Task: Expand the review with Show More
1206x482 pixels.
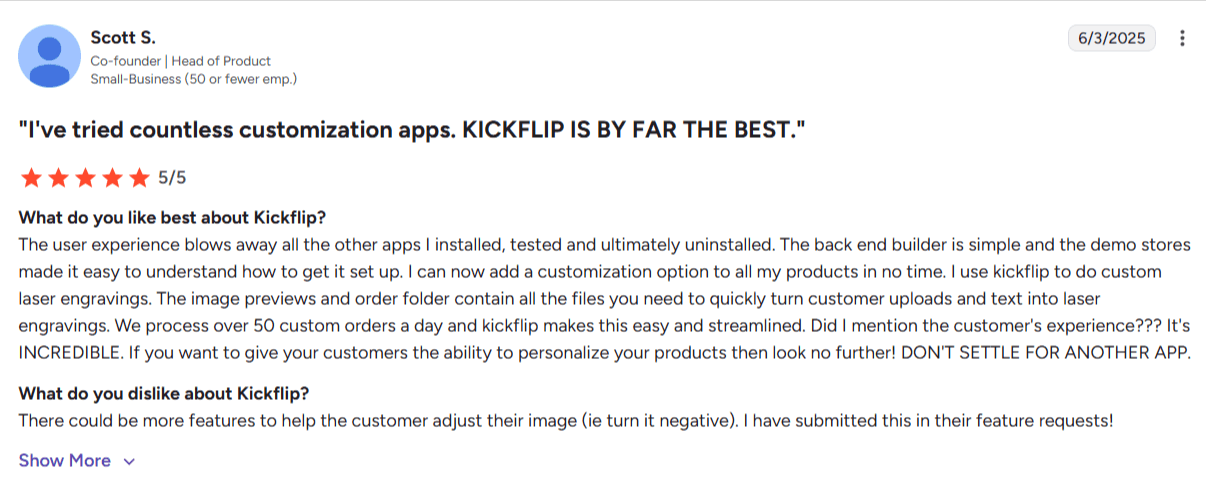Action: click(x=65, y=461)
